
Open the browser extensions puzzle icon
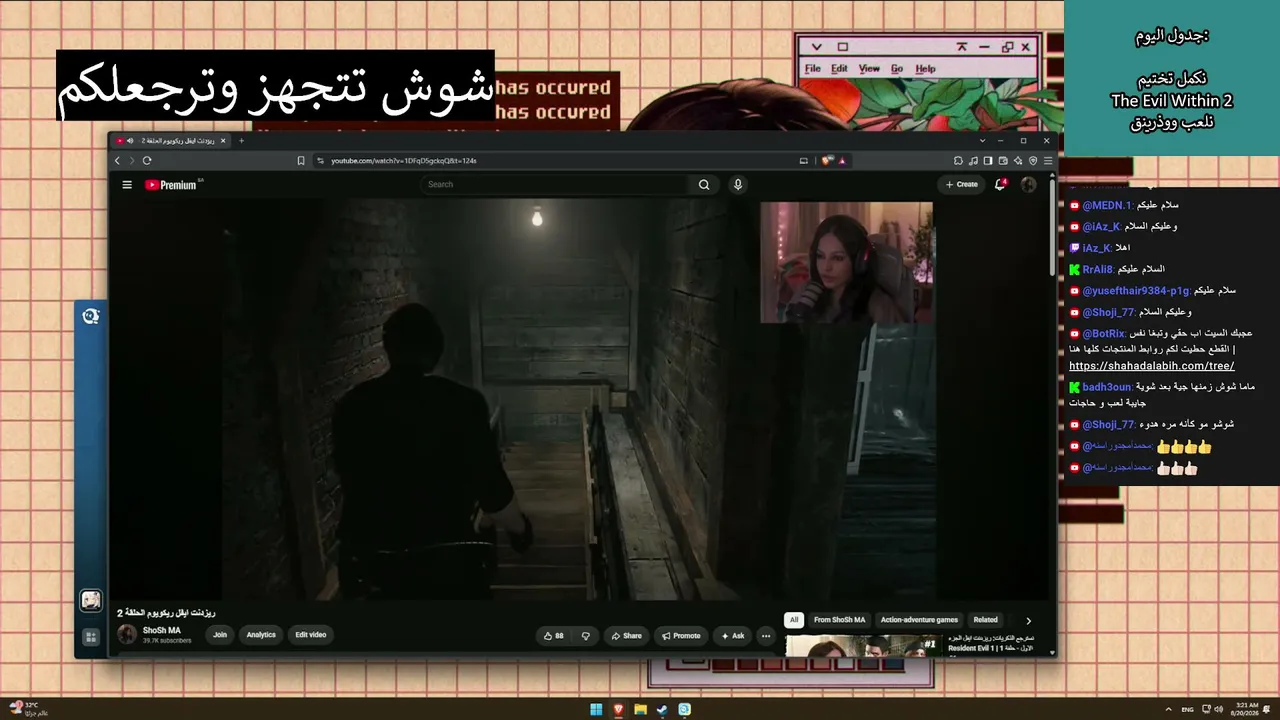pyautogui.click(x=959, y=160)
